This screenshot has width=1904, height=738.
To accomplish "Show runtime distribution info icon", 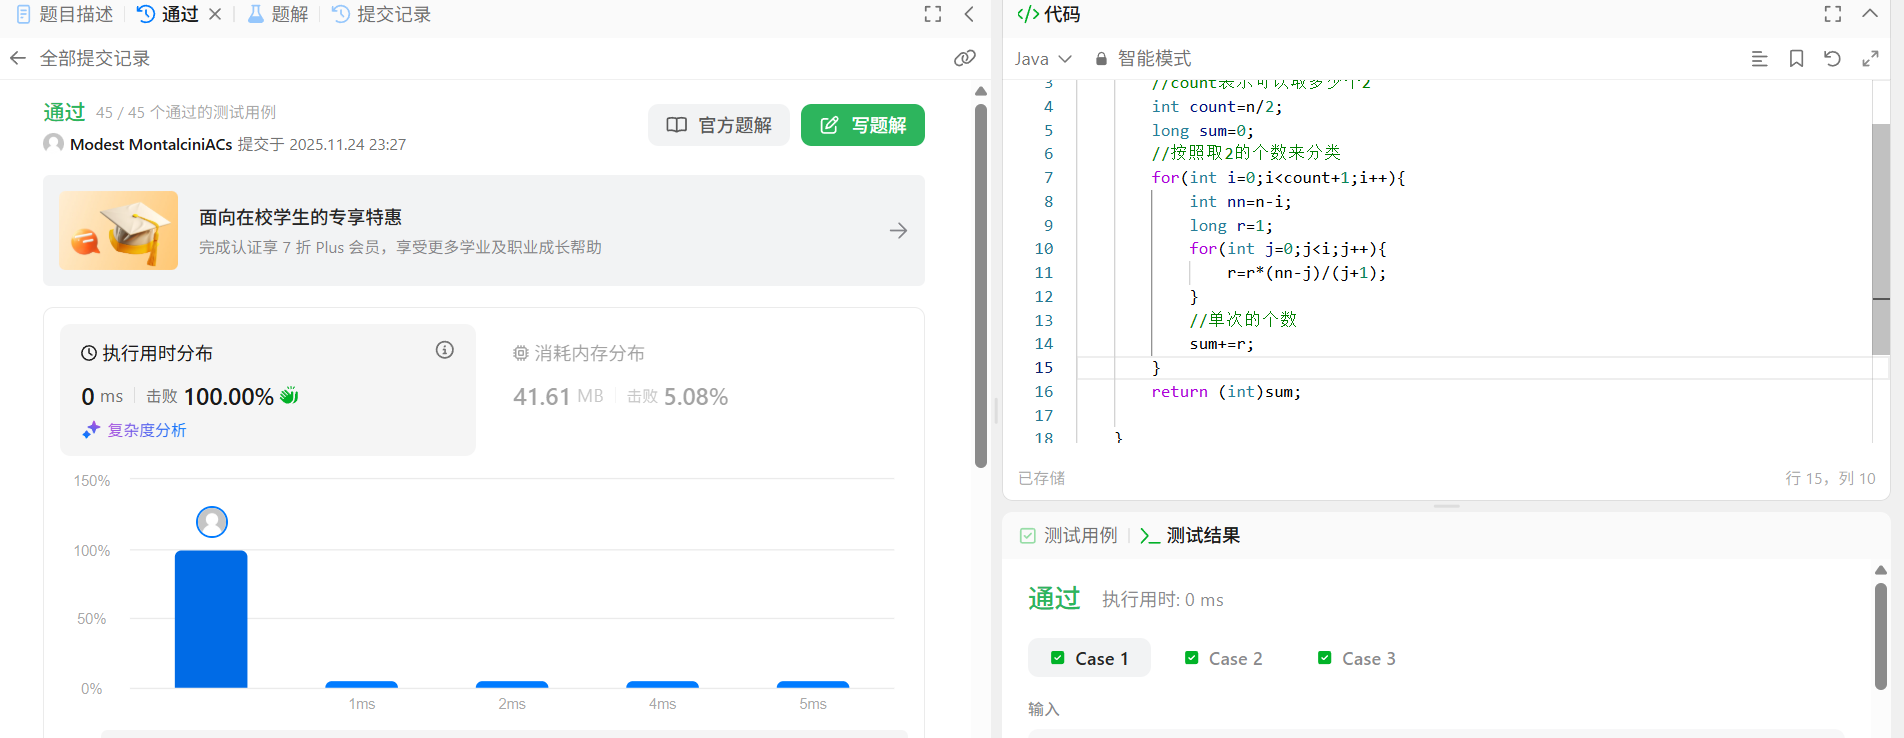I will pos(445,350).
